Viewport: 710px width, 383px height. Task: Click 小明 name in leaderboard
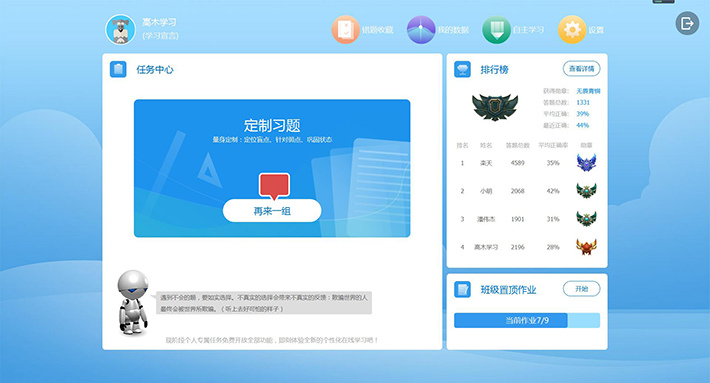(x=486, y=191)
